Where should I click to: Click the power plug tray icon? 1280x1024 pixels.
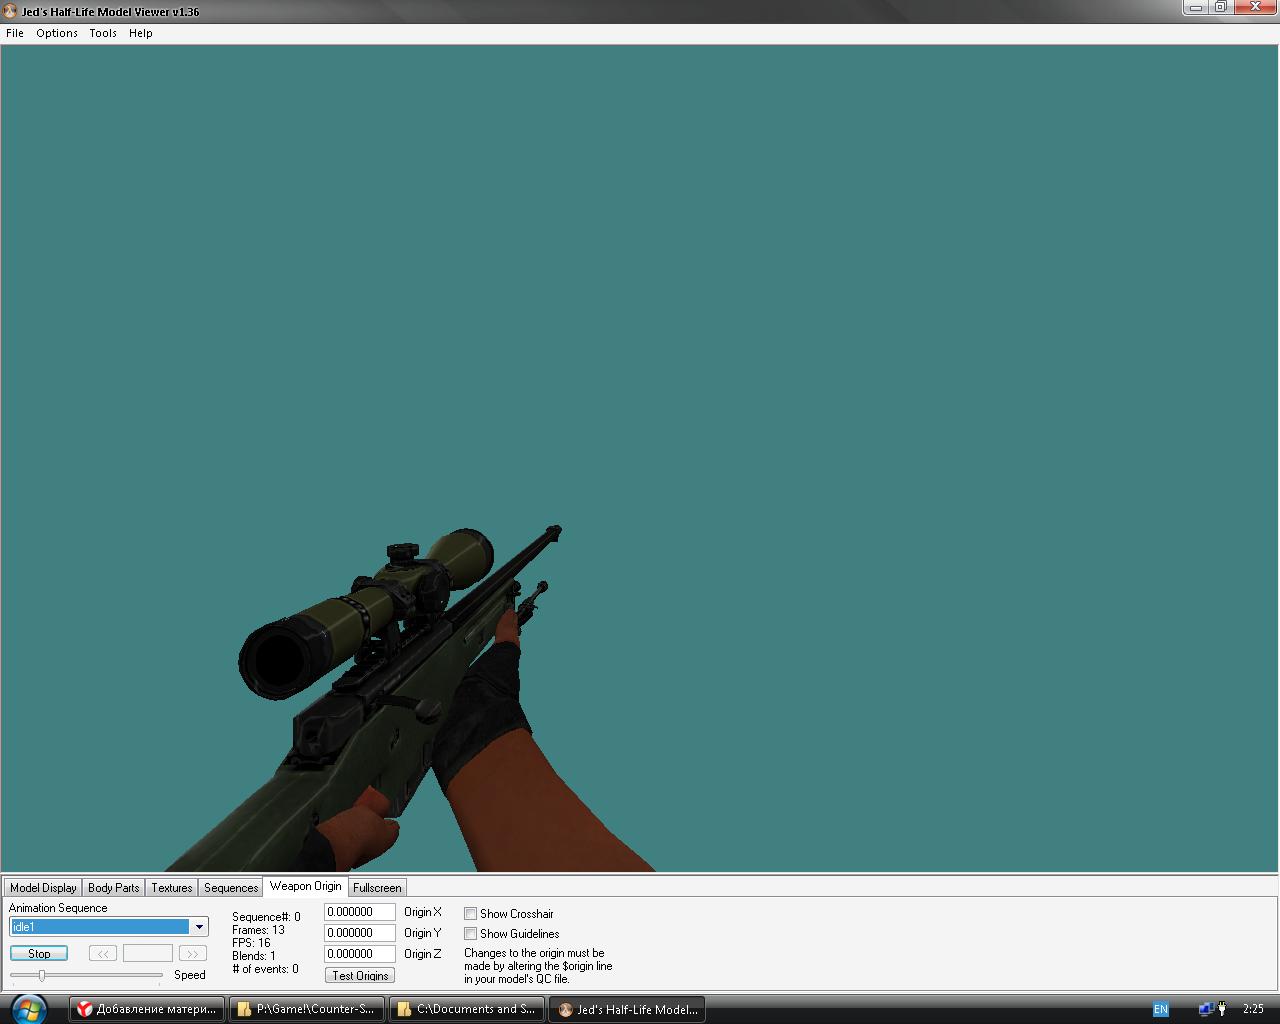(1221, 1009)
